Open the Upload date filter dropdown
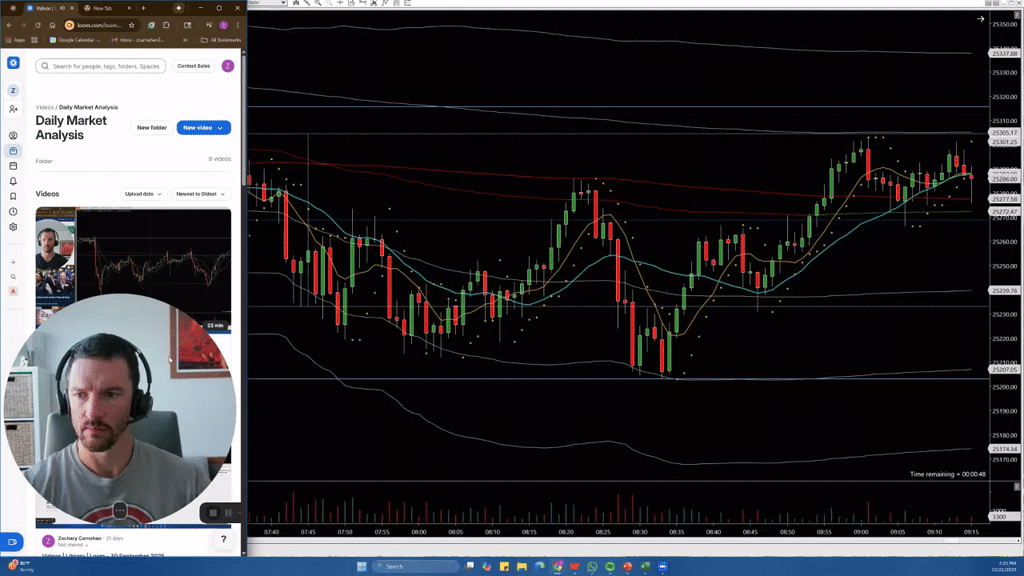The image size is (1024, 576). tap(141, 193)
